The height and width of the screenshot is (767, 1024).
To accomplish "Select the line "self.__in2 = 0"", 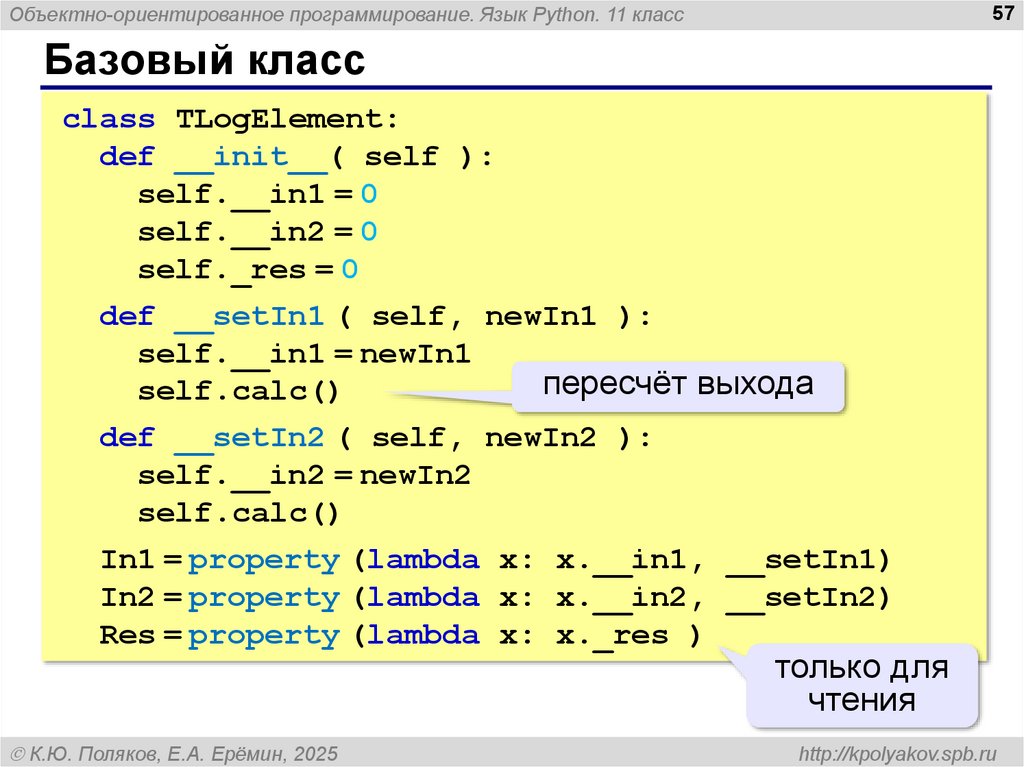I will click(257, 233).
